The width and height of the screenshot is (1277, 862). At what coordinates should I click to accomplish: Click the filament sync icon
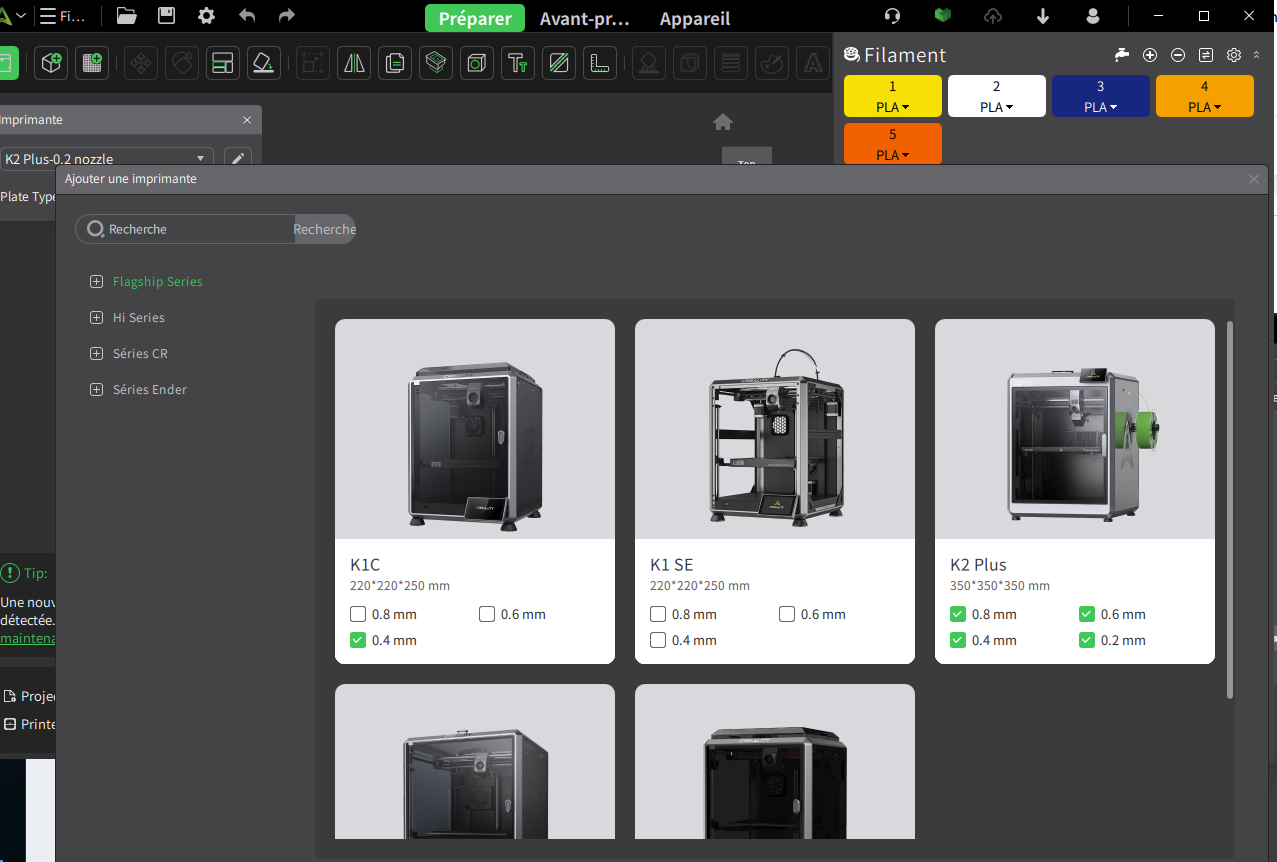pyautogui.click(x=1206, y=55)
